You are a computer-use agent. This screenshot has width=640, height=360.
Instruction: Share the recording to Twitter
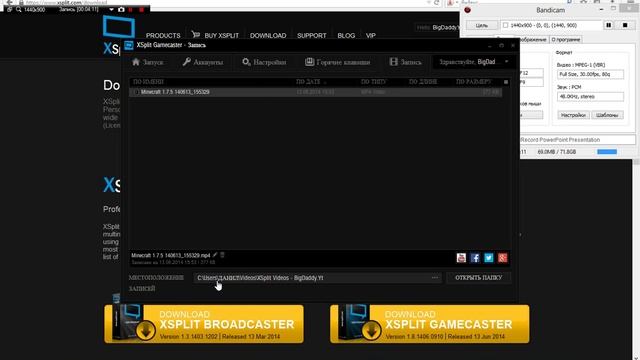tap(489, 258)
